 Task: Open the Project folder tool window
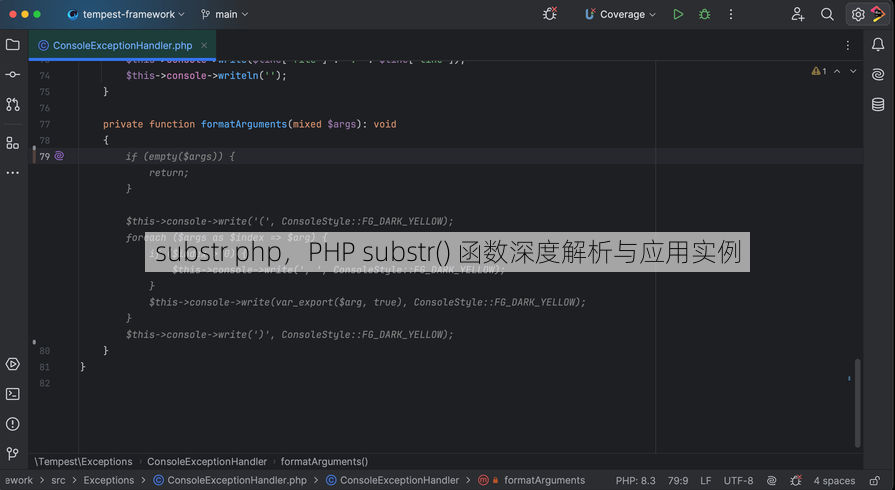13,45
